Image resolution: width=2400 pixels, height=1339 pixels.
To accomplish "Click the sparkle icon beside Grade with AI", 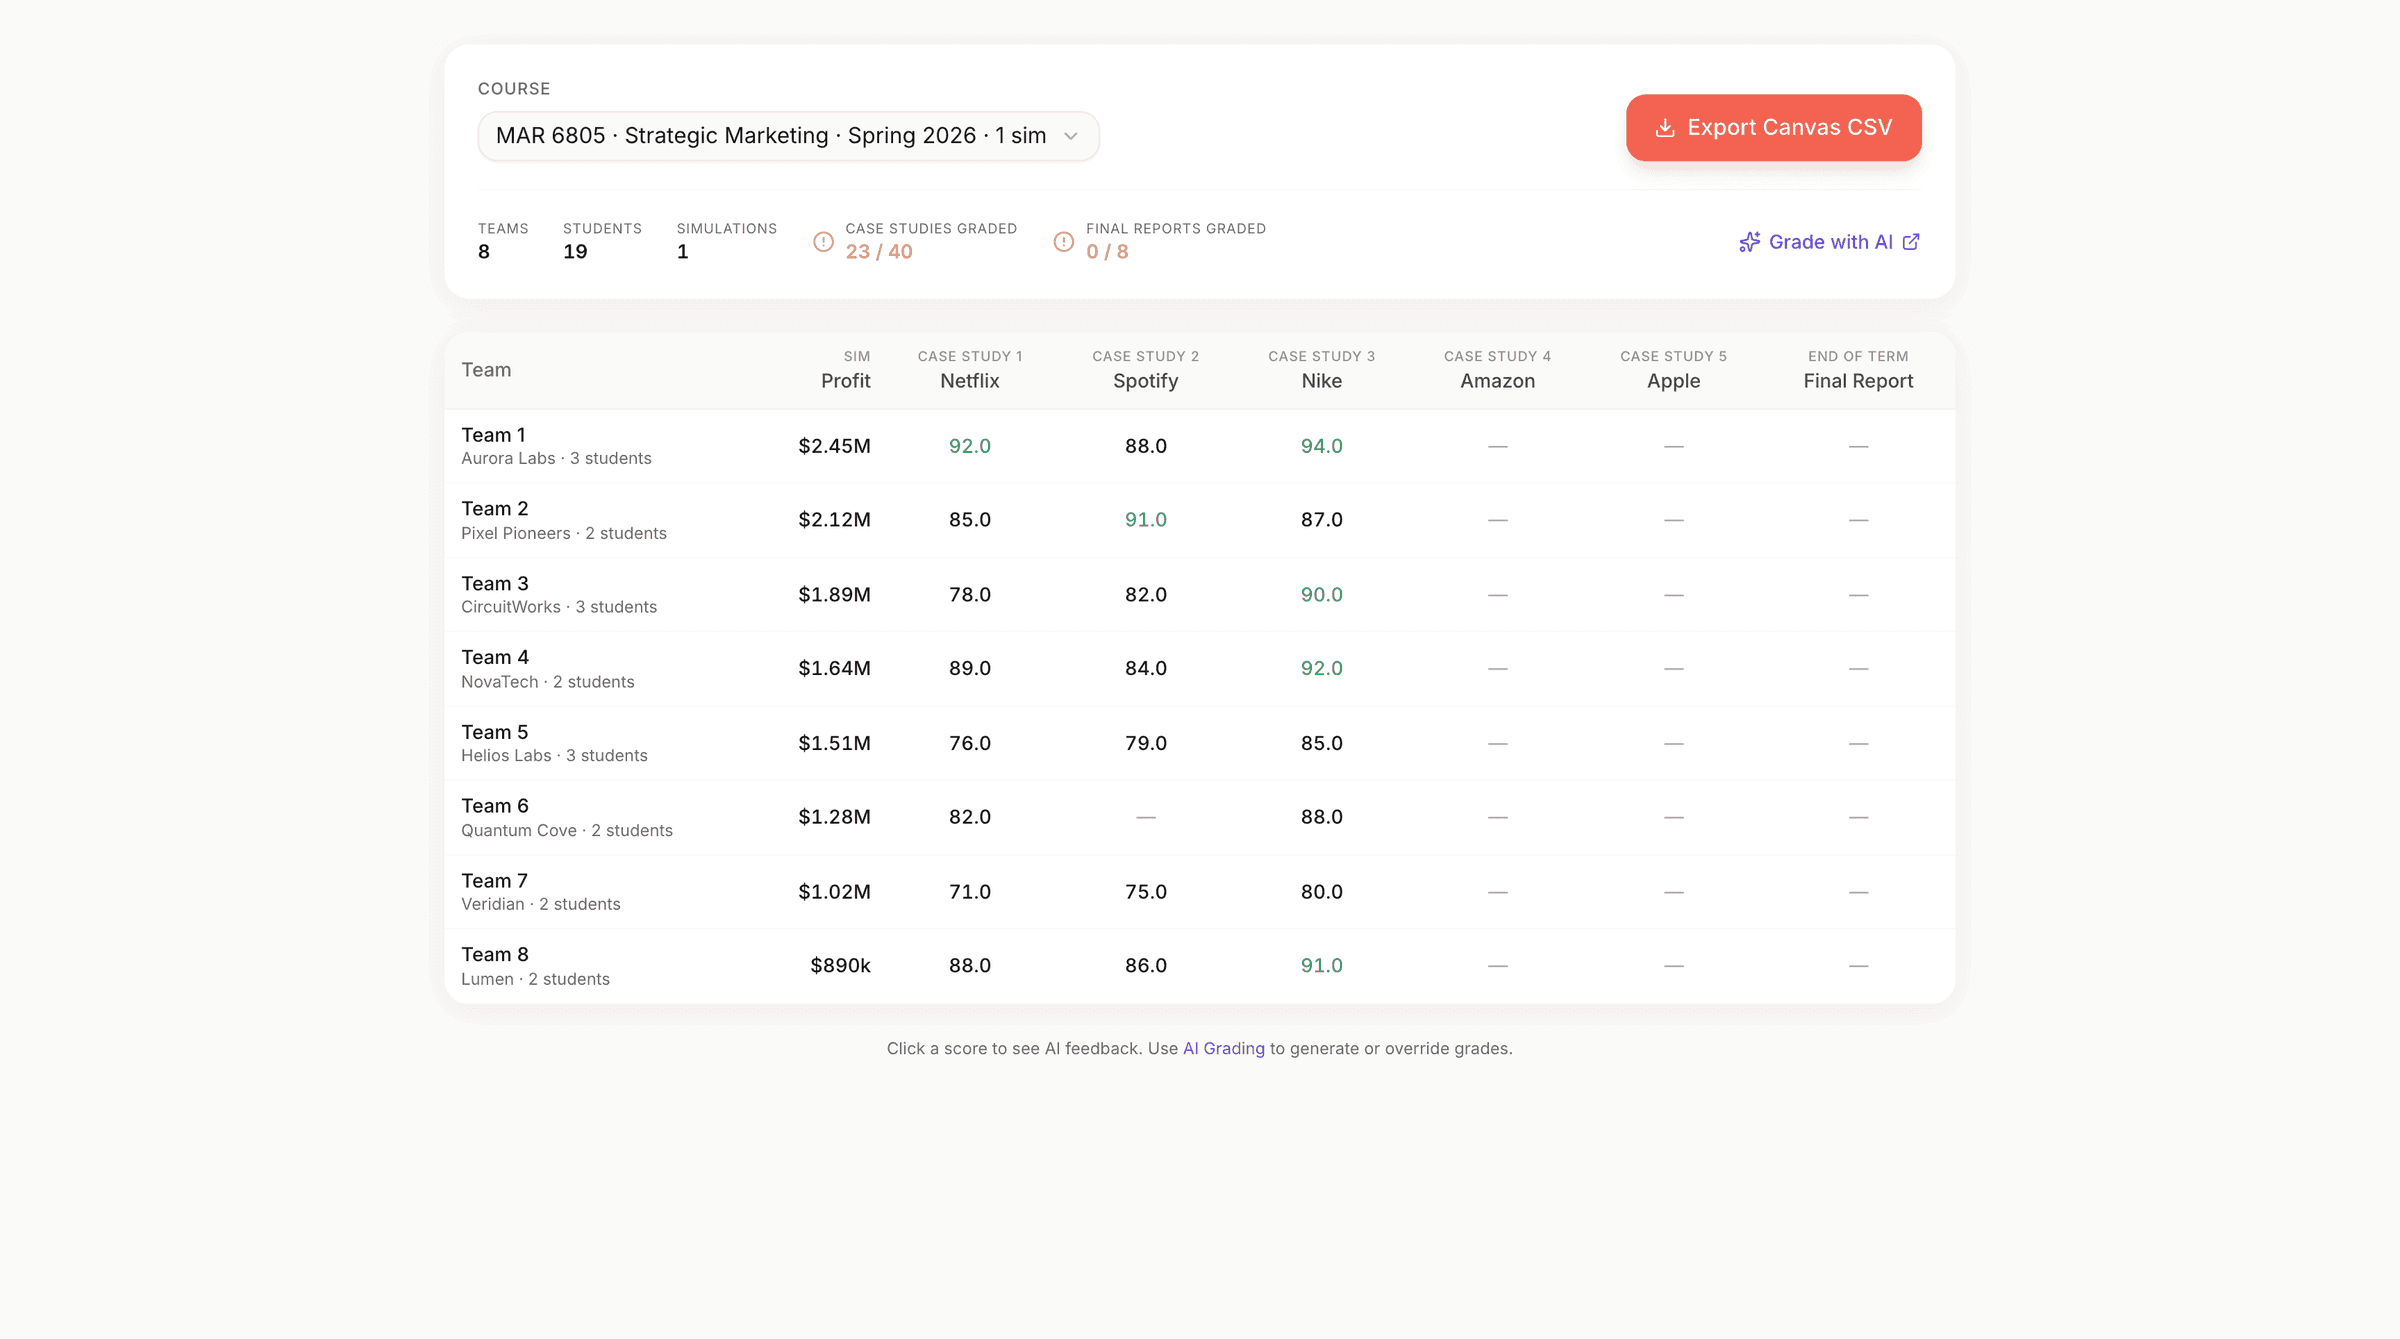I will pyautogui.click(x=1749, y=242).
